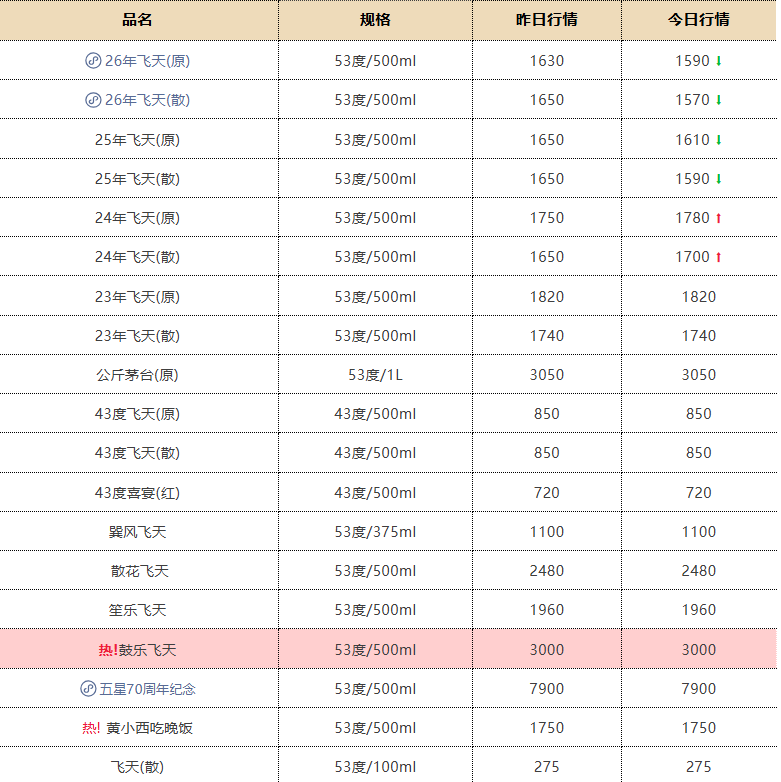781x782 pixels.
Task: Click the 昨日行情 column header
Action: [547, 19]
